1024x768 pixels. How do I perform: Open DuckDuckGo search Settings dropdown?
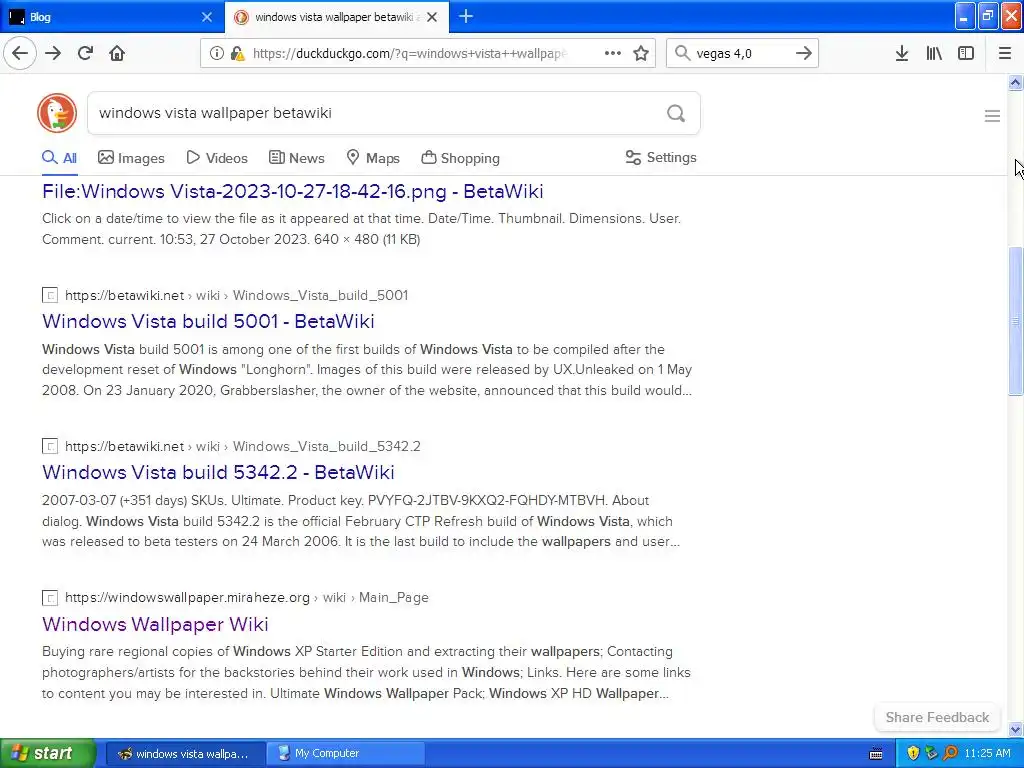[x=661, y=157]
